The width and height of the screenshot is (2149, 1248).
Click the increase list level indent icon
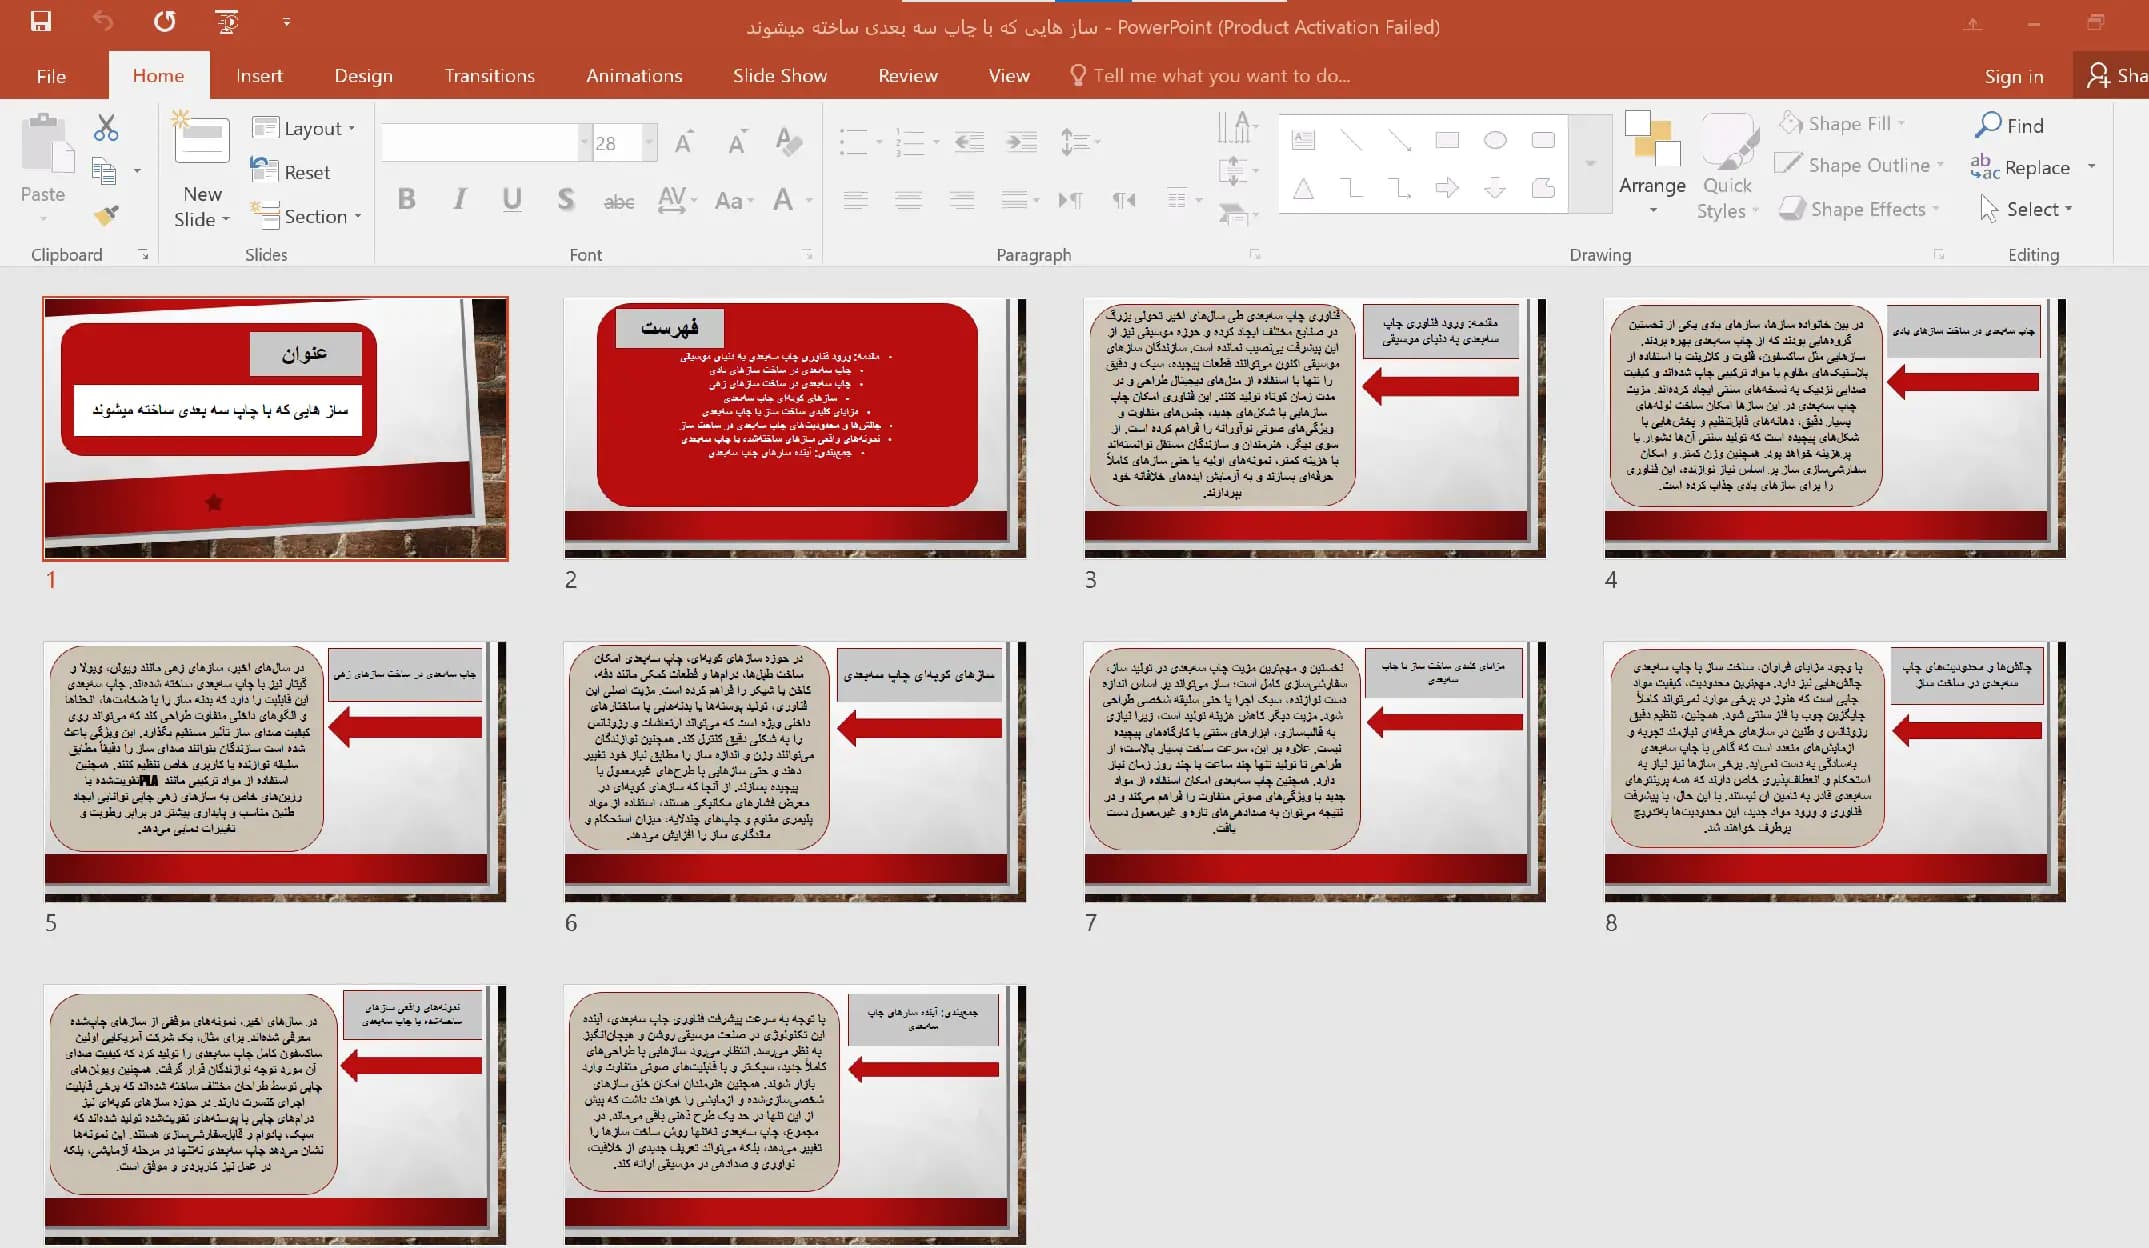tap(1021, 142)
